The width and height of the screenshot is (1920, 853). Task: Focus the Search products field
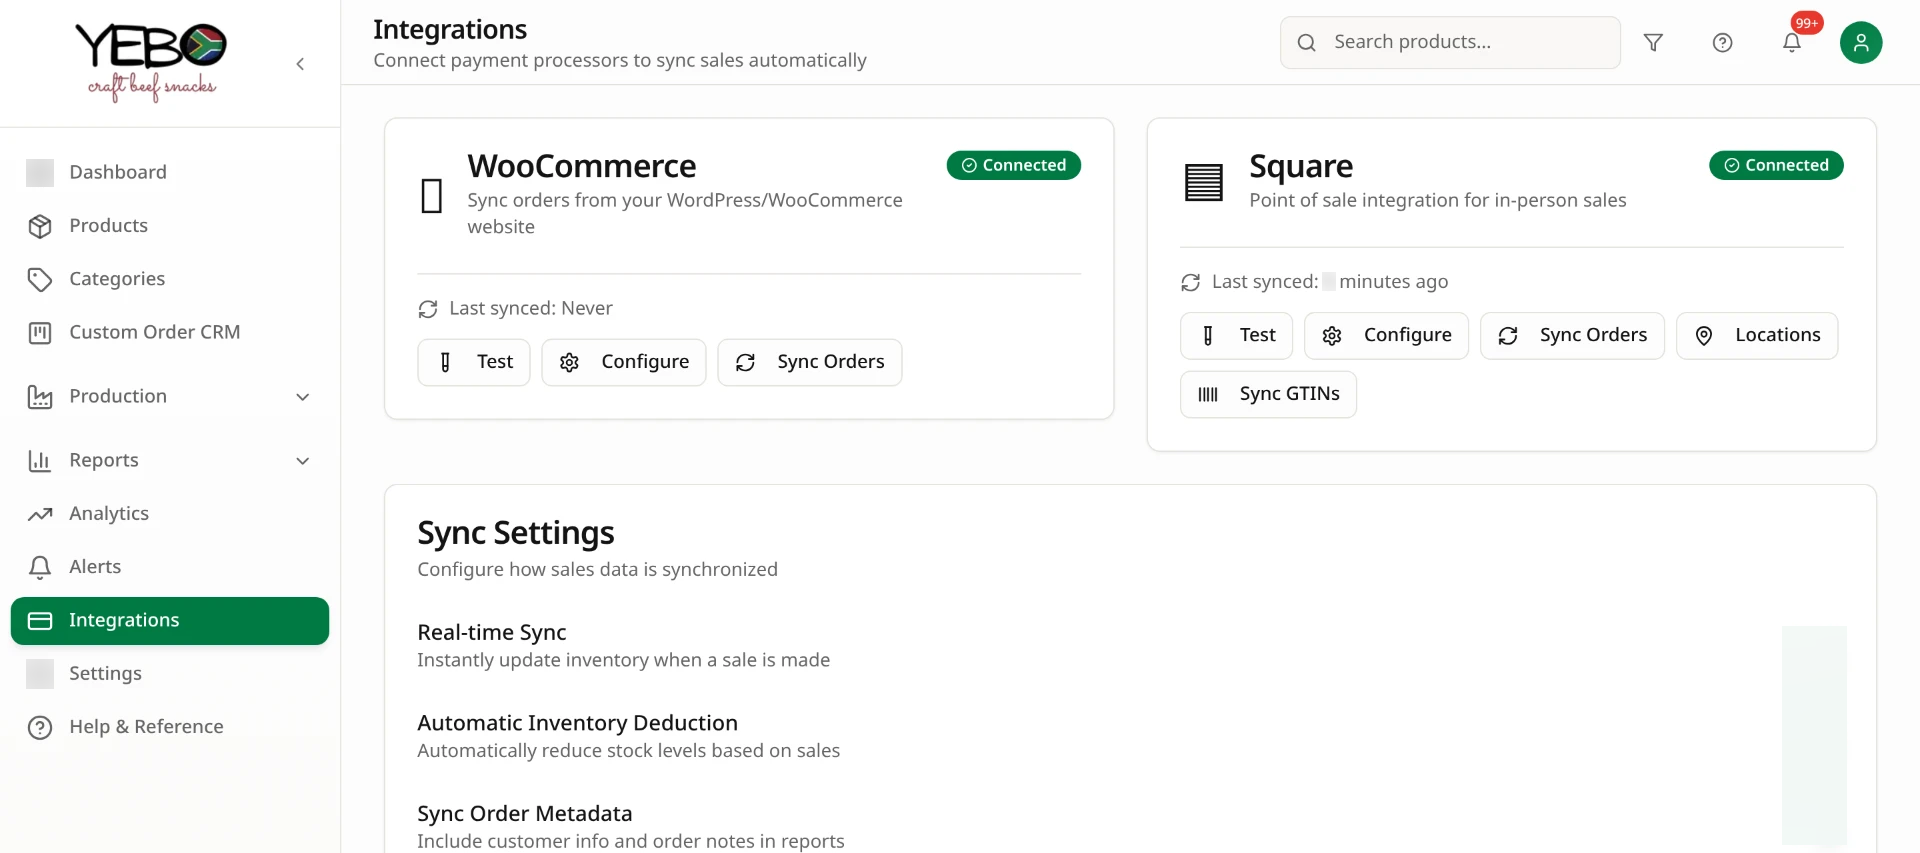pyautogui.click(x=1450, y=42)
